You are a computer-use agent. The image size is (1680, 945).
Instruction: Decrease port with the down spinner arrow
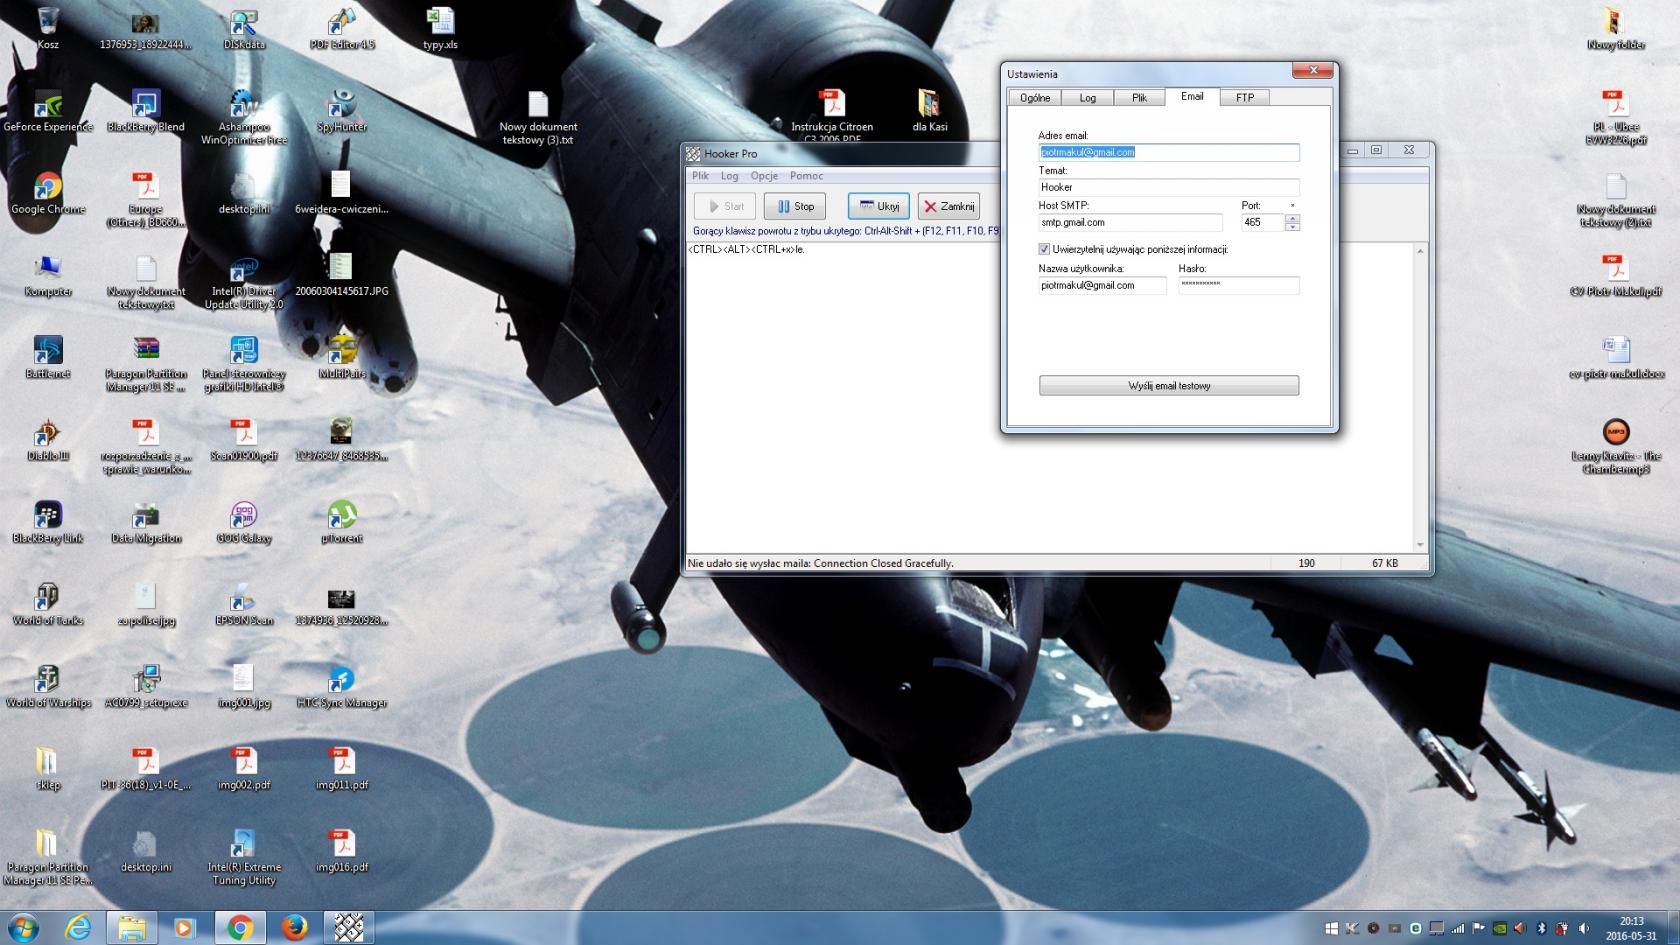(x=1292, y=227)
